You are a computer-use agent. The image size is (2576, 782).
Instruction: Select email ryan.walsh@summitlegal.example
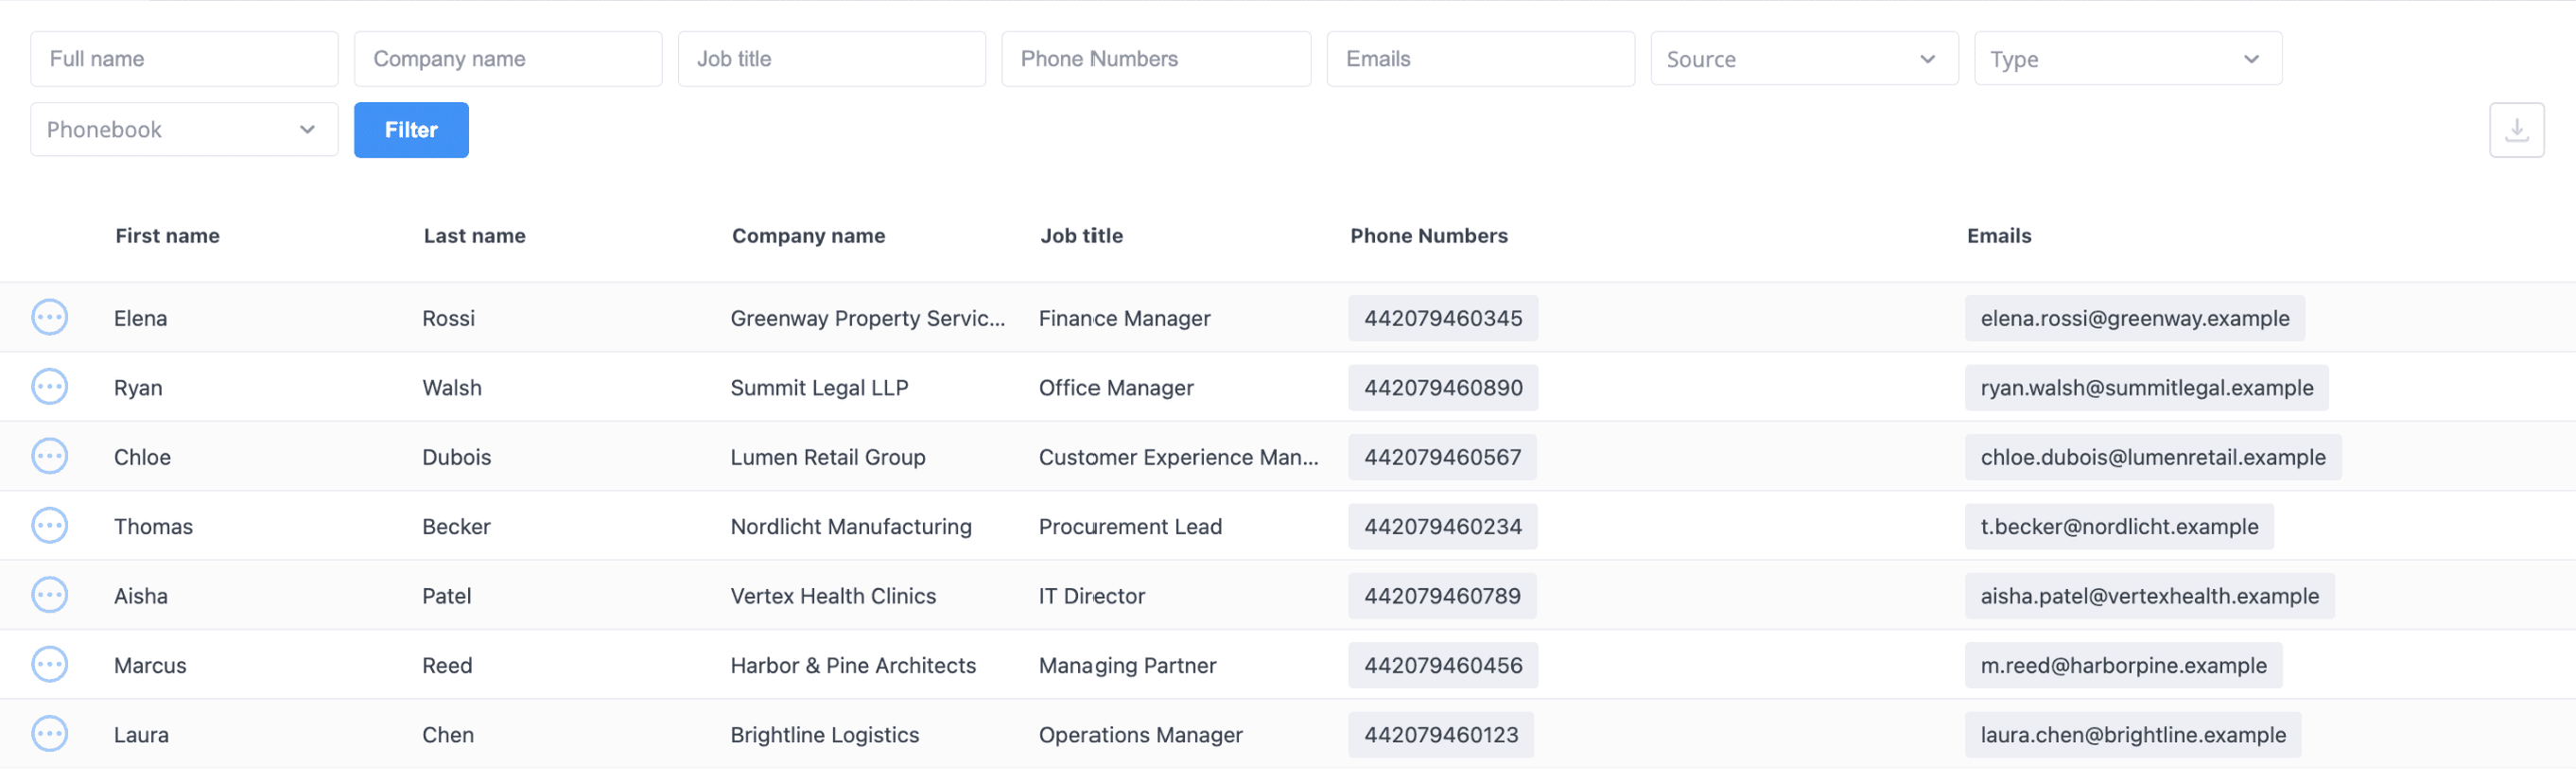pyautogui.click(x=2146, y=388)
